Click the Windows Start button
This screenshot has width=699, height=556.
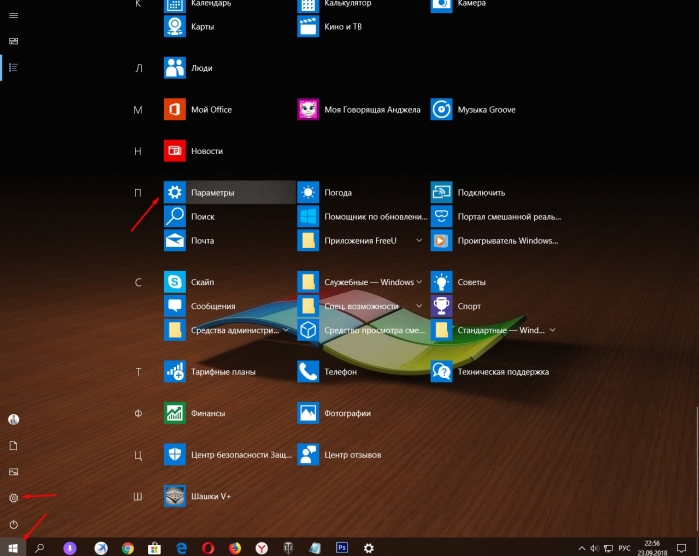[13, 548]
